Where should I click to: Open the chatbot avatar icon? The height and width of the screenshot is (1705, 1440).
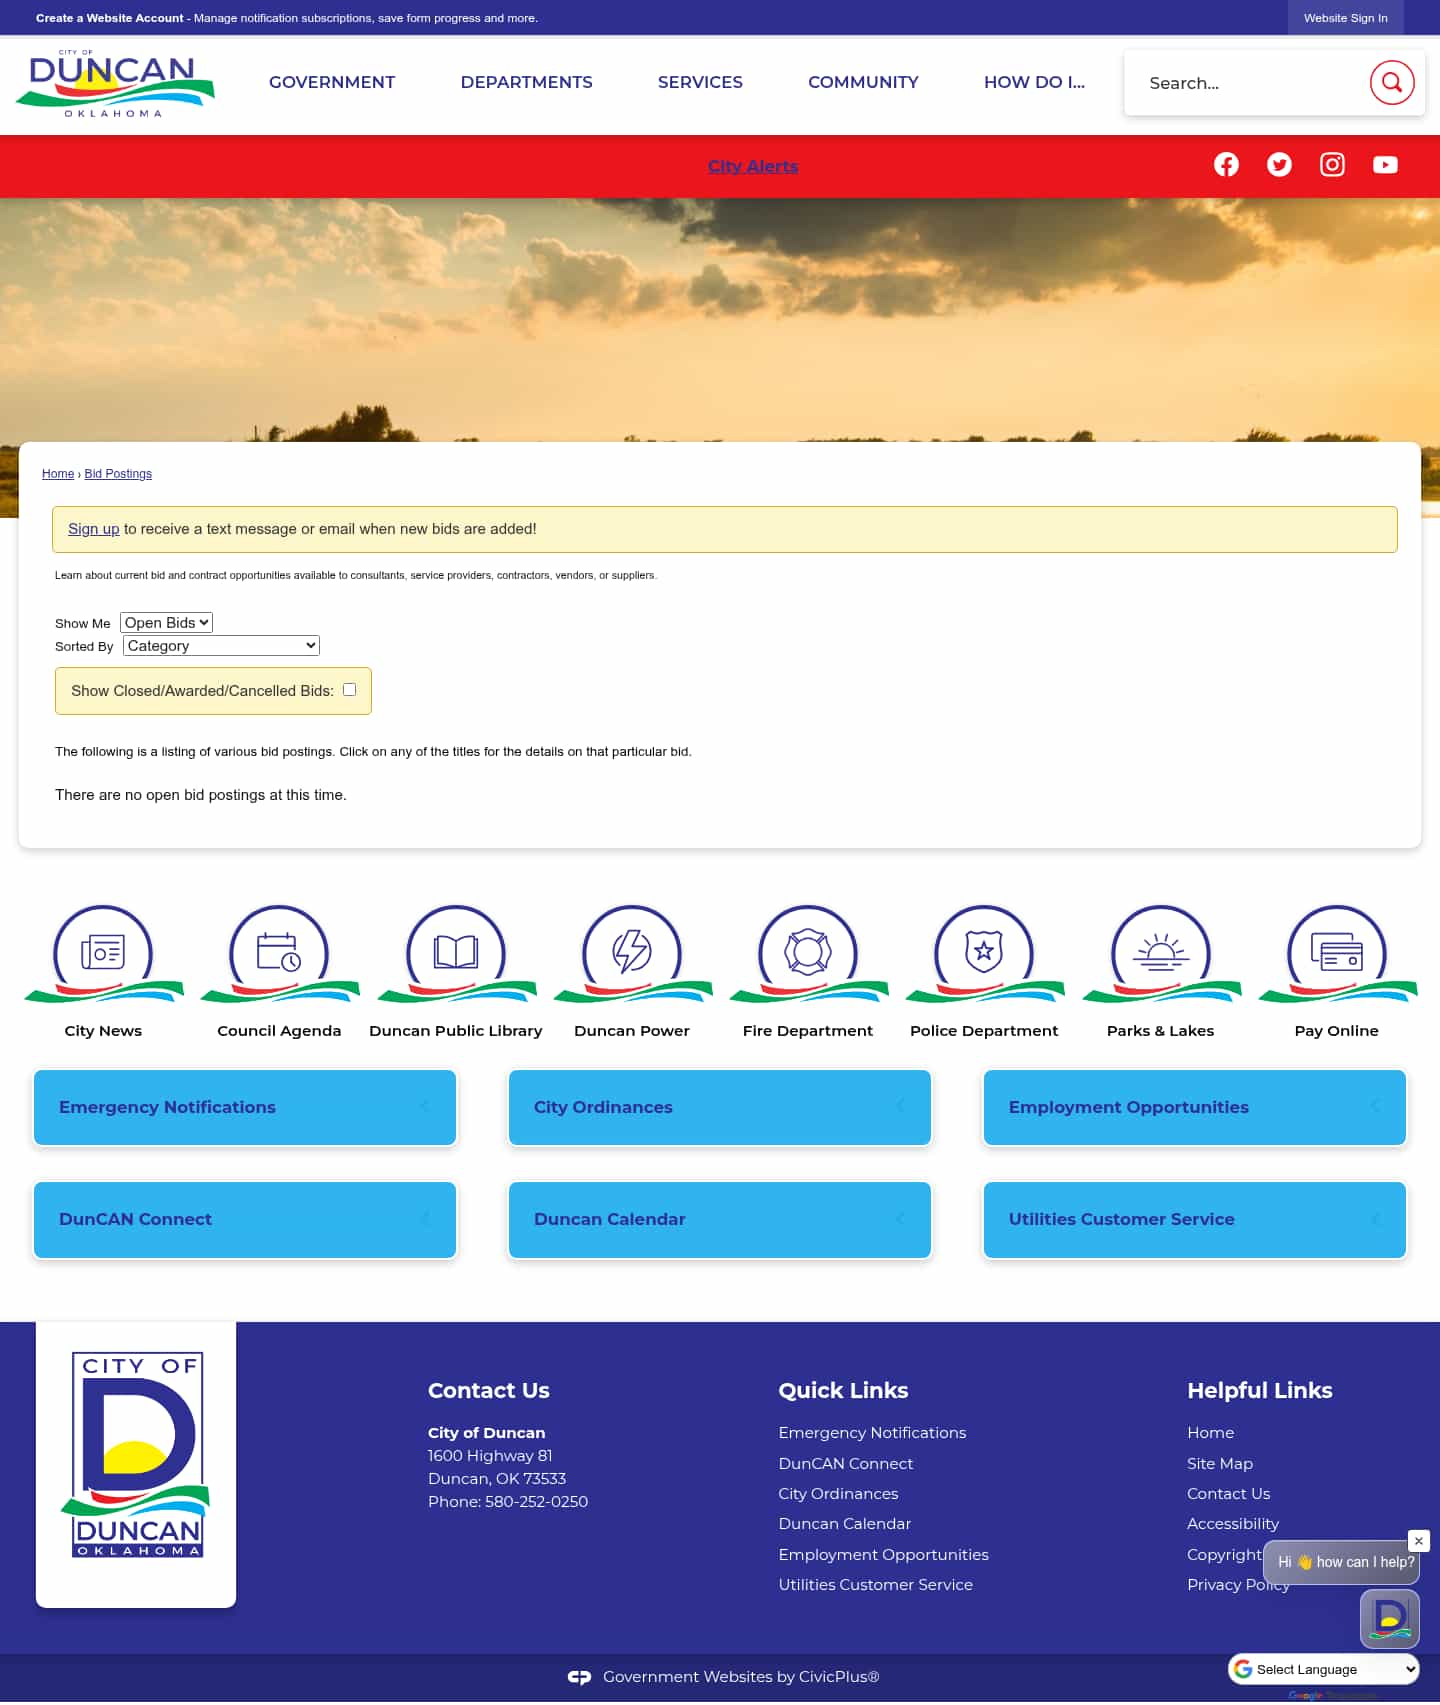click(1390, 1619)
